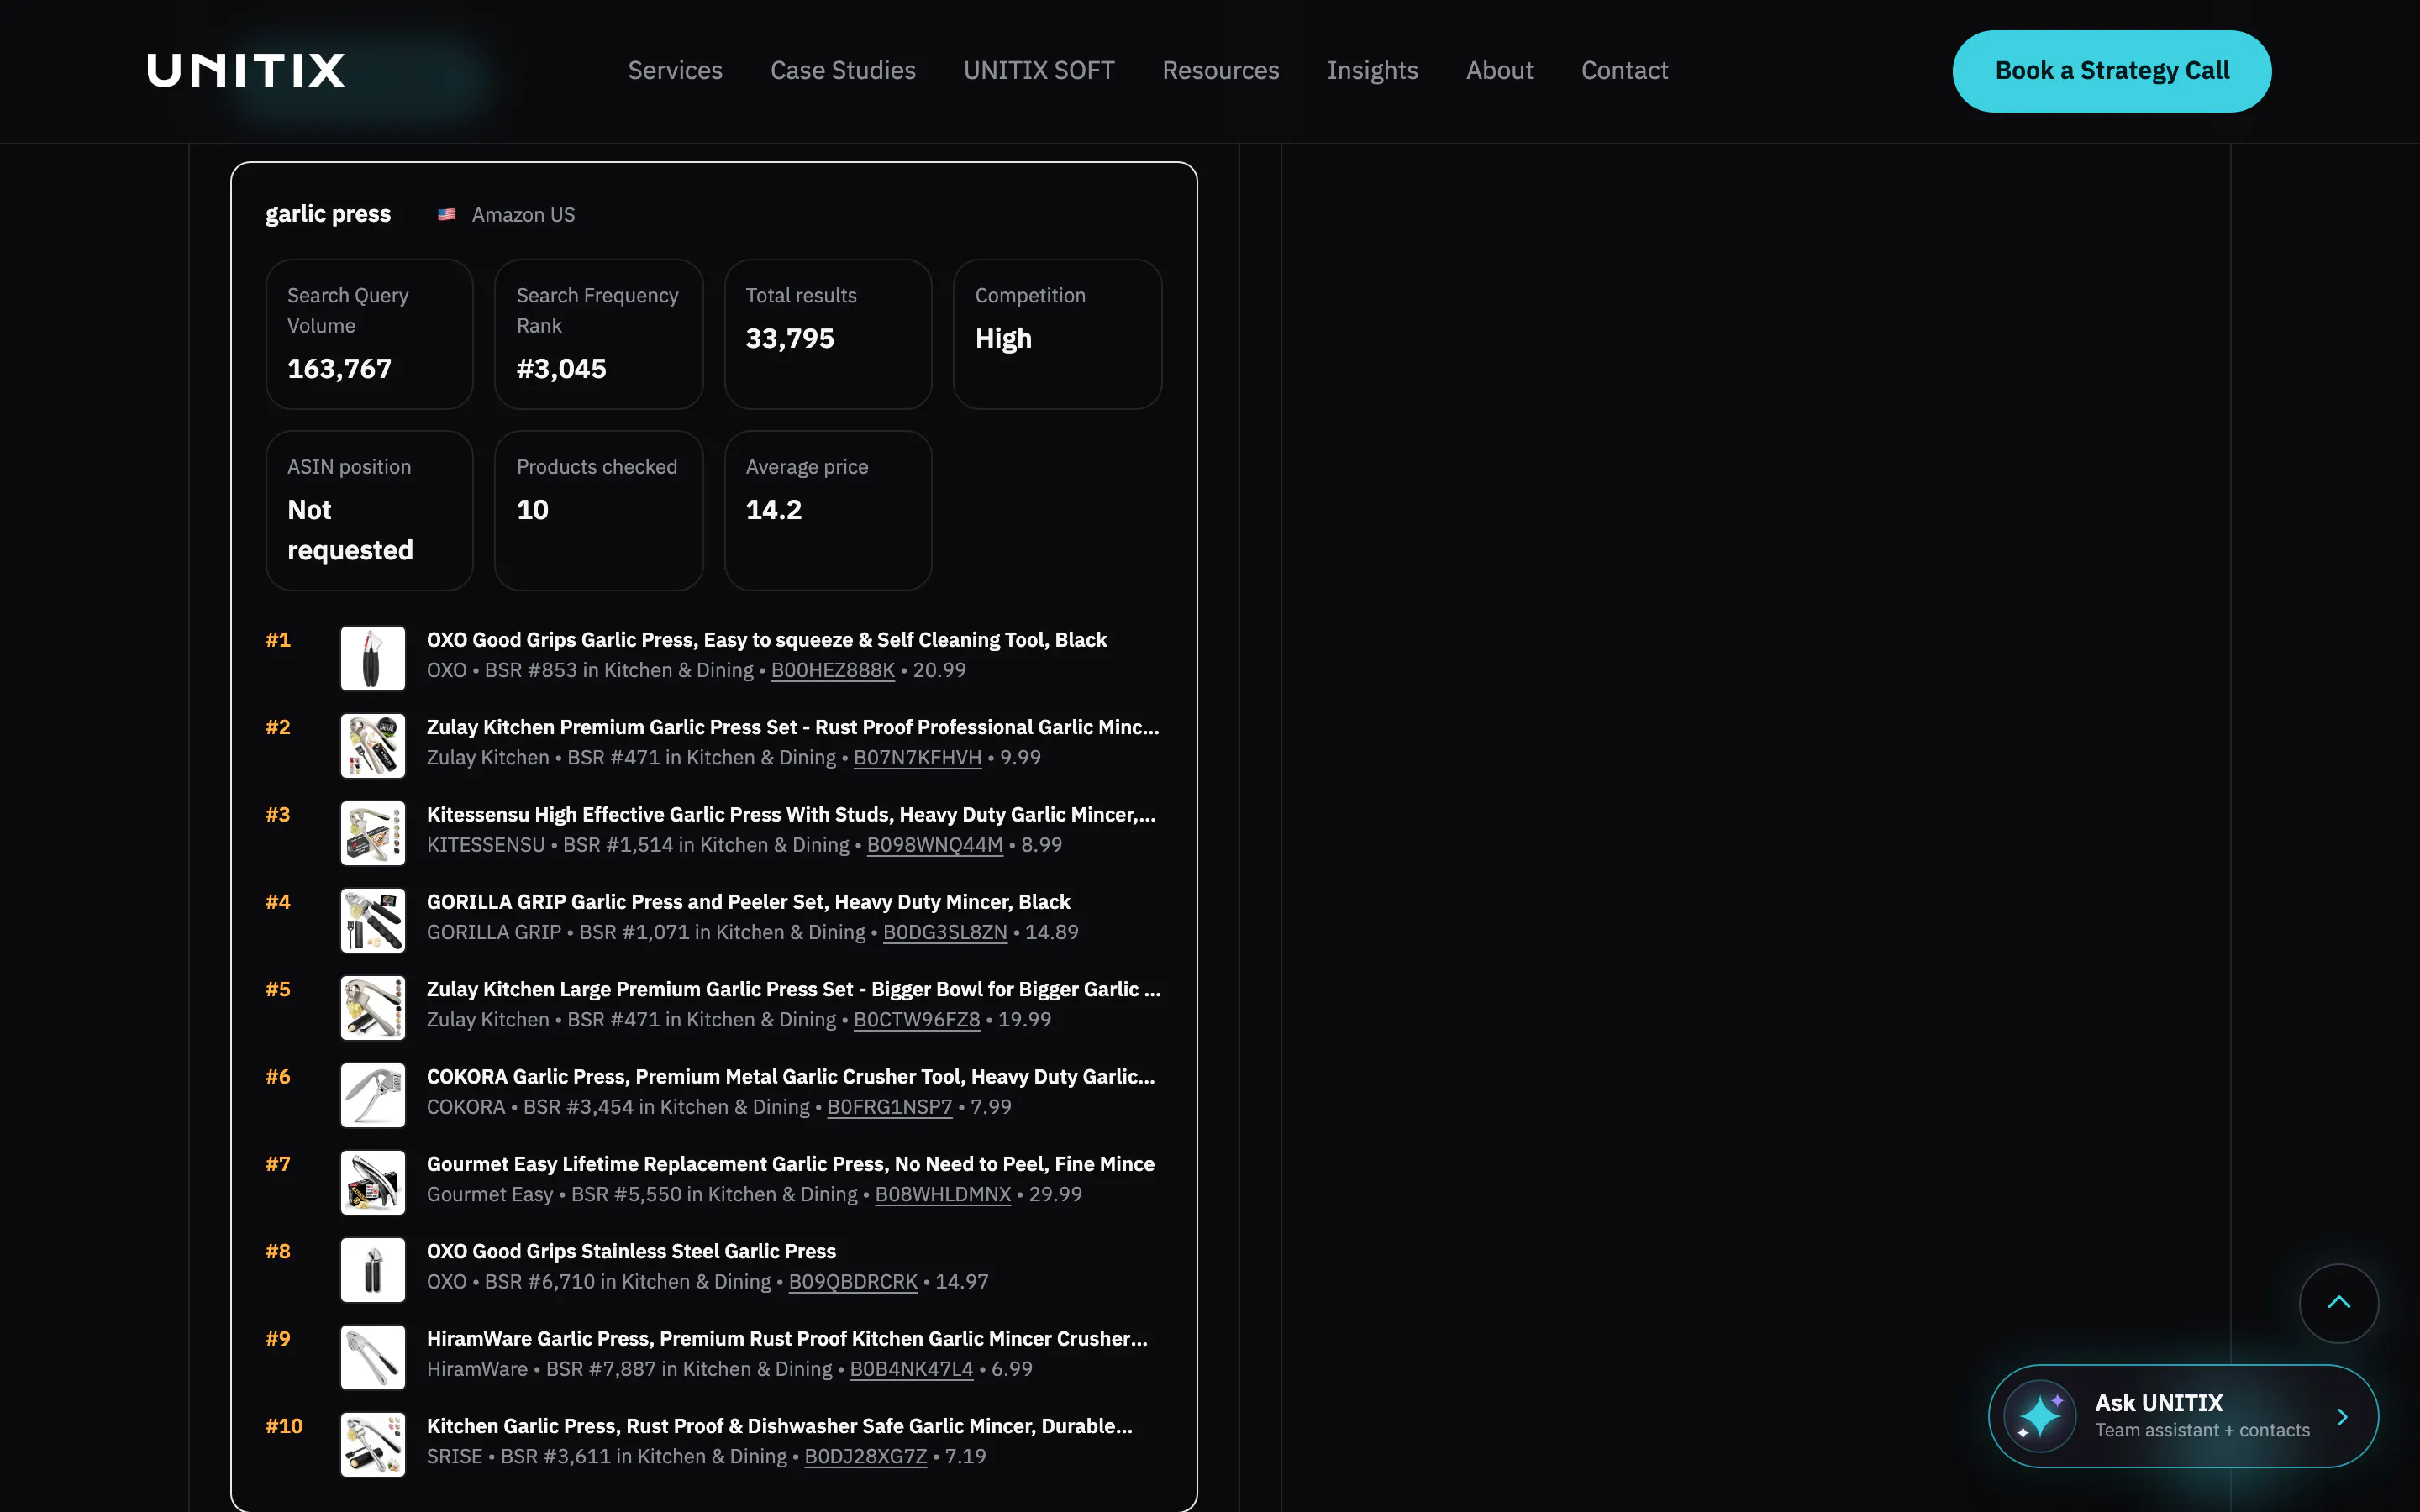The image size is (2420, 1512).
Task: Go to the Contact page
Action: pos(1625,70)
